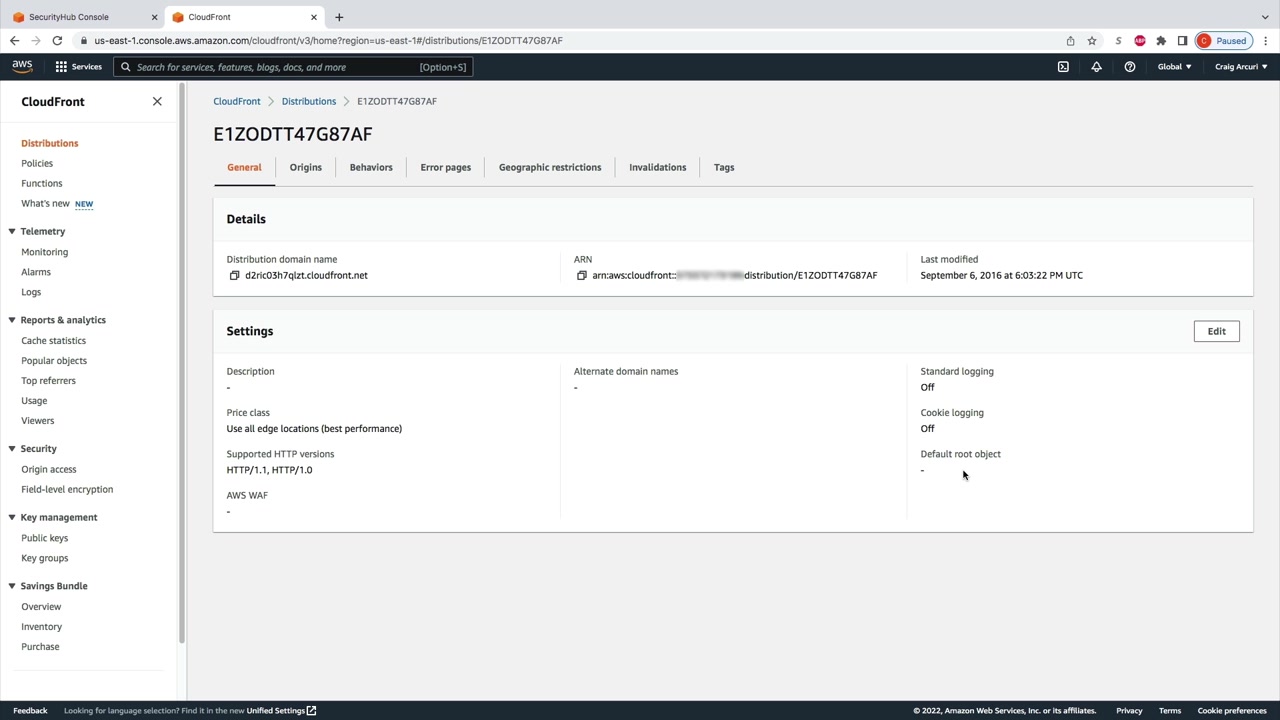Open the Error pages tab
This screenshot has width=1280, height=720.
click(446, 168)
